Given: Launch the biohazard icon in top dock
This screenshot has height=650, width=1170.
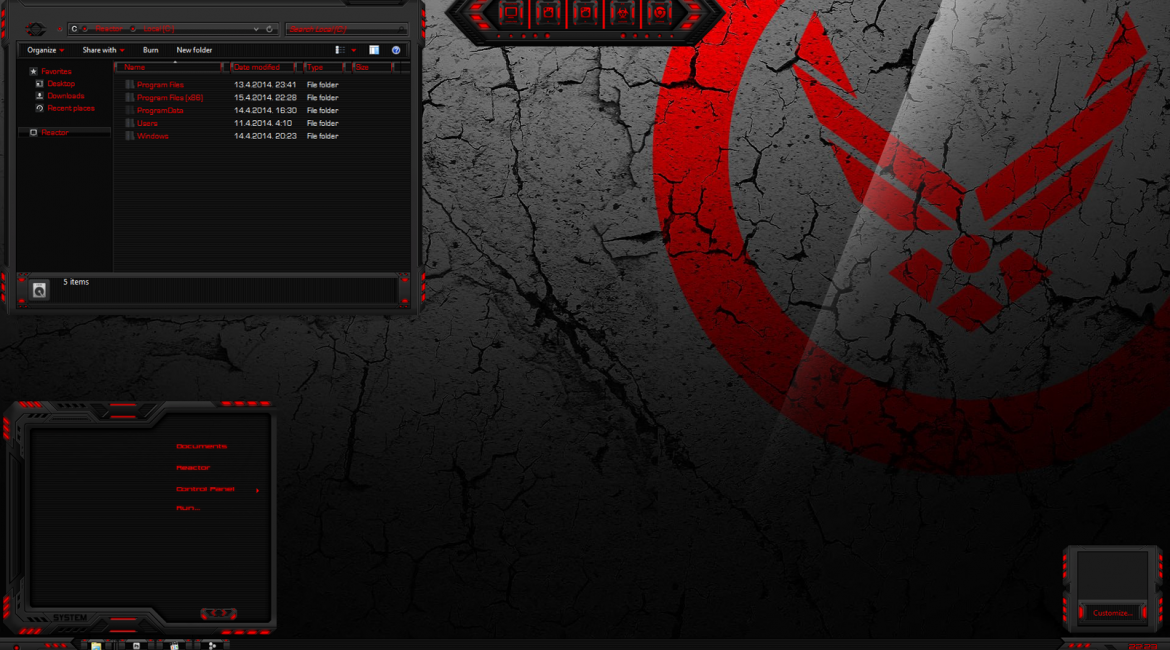Looking at the screenshot, I should (622, 13).
